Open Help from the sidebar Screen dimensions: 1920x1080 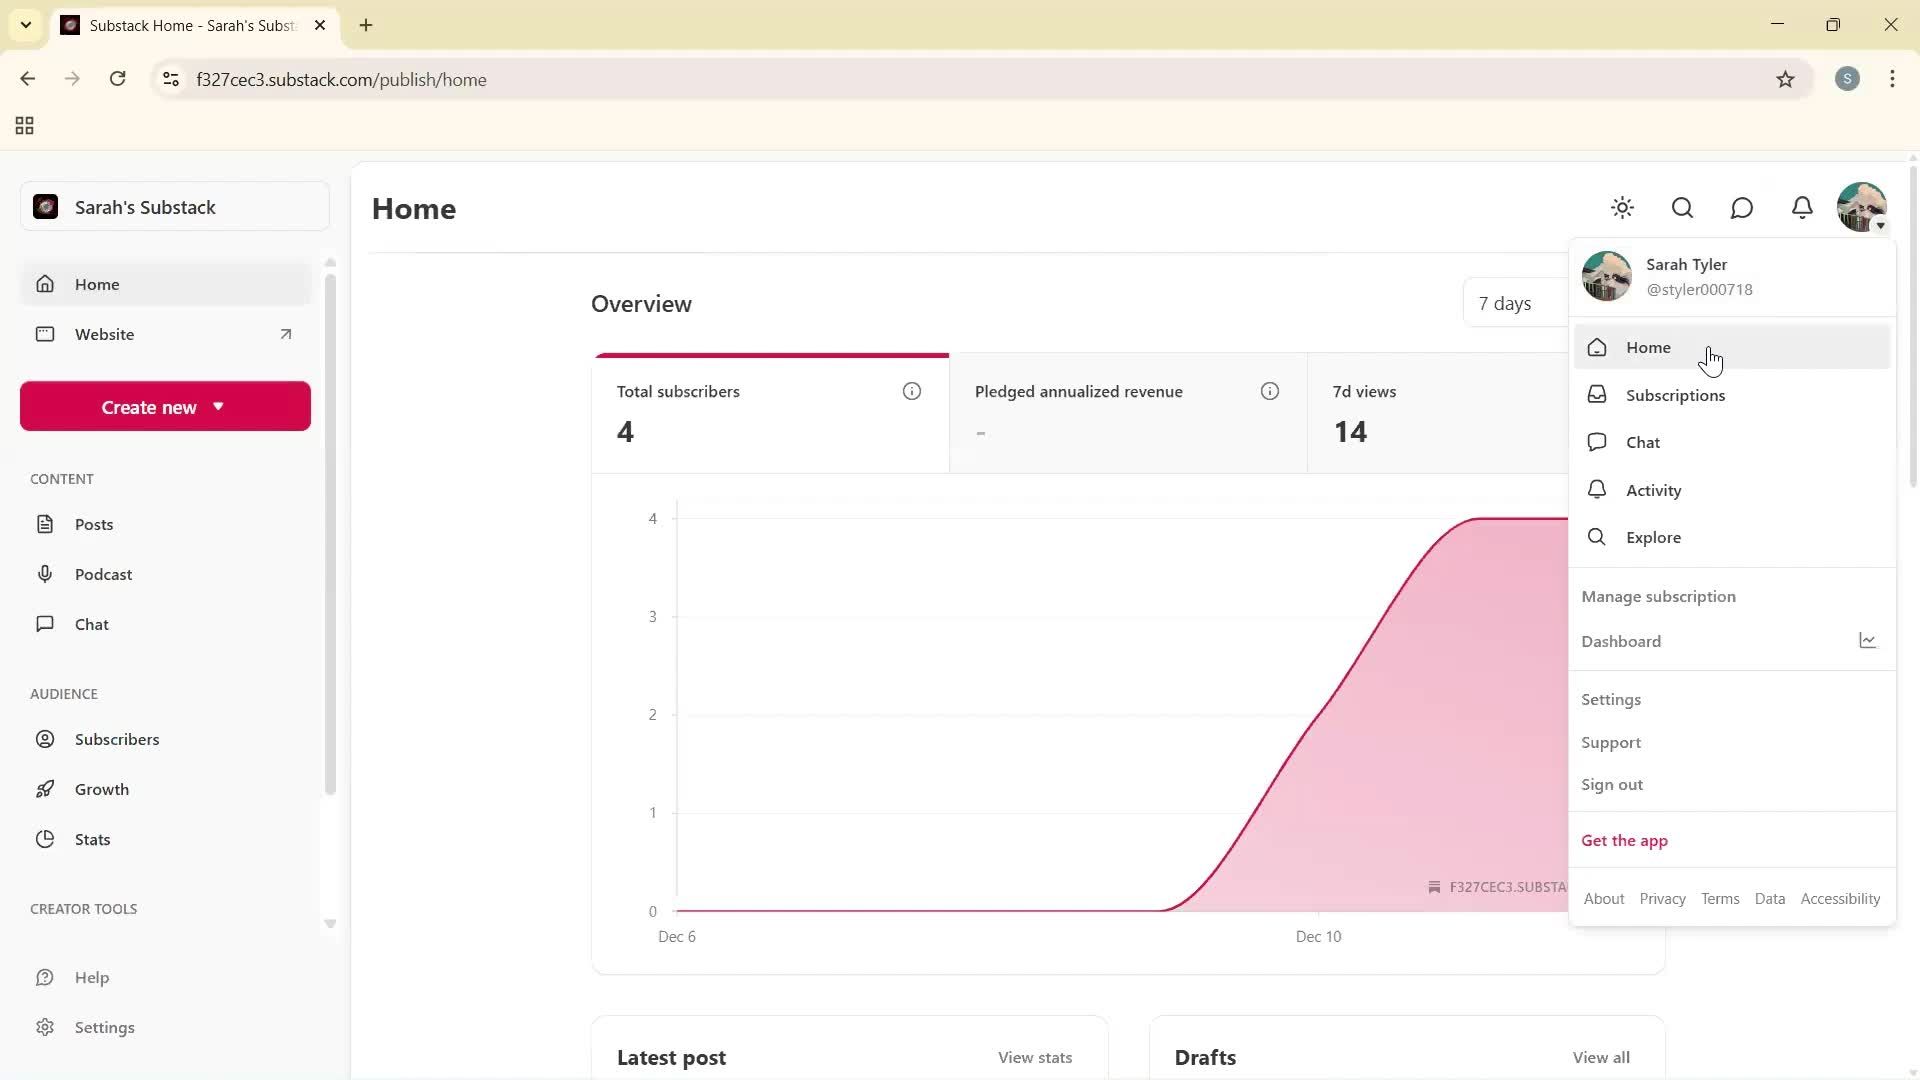coord(92,977)
